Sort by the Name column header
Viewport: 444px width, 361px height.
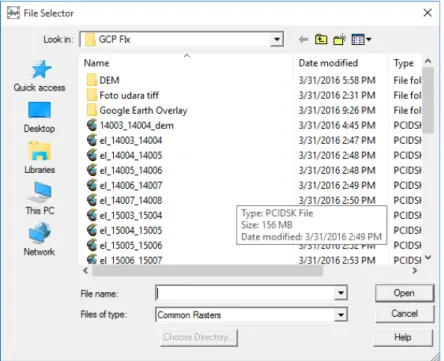click(x=187, y=63)
